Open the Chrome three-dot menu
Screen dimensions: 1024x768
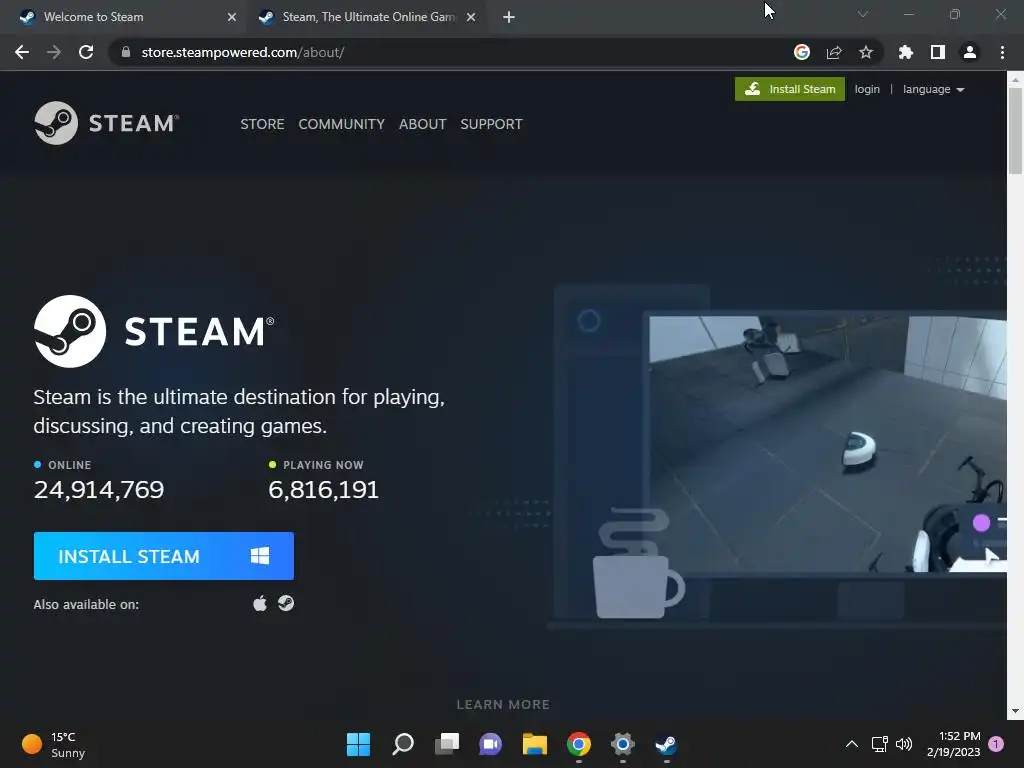(x=1002, y=52)
